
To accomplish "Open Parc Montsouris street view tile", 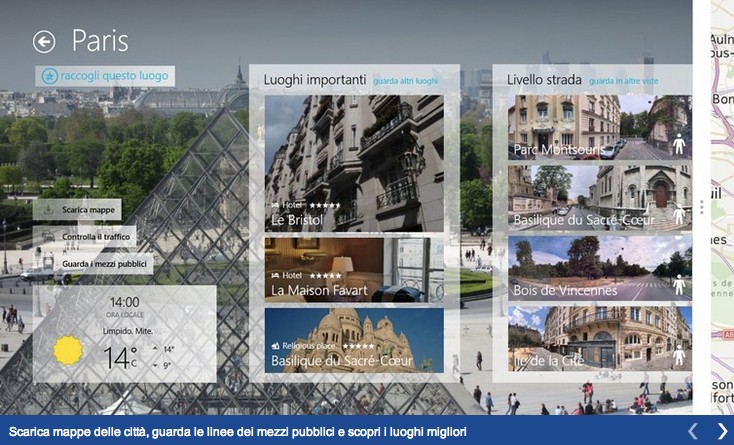I will (x=600, y=128).
